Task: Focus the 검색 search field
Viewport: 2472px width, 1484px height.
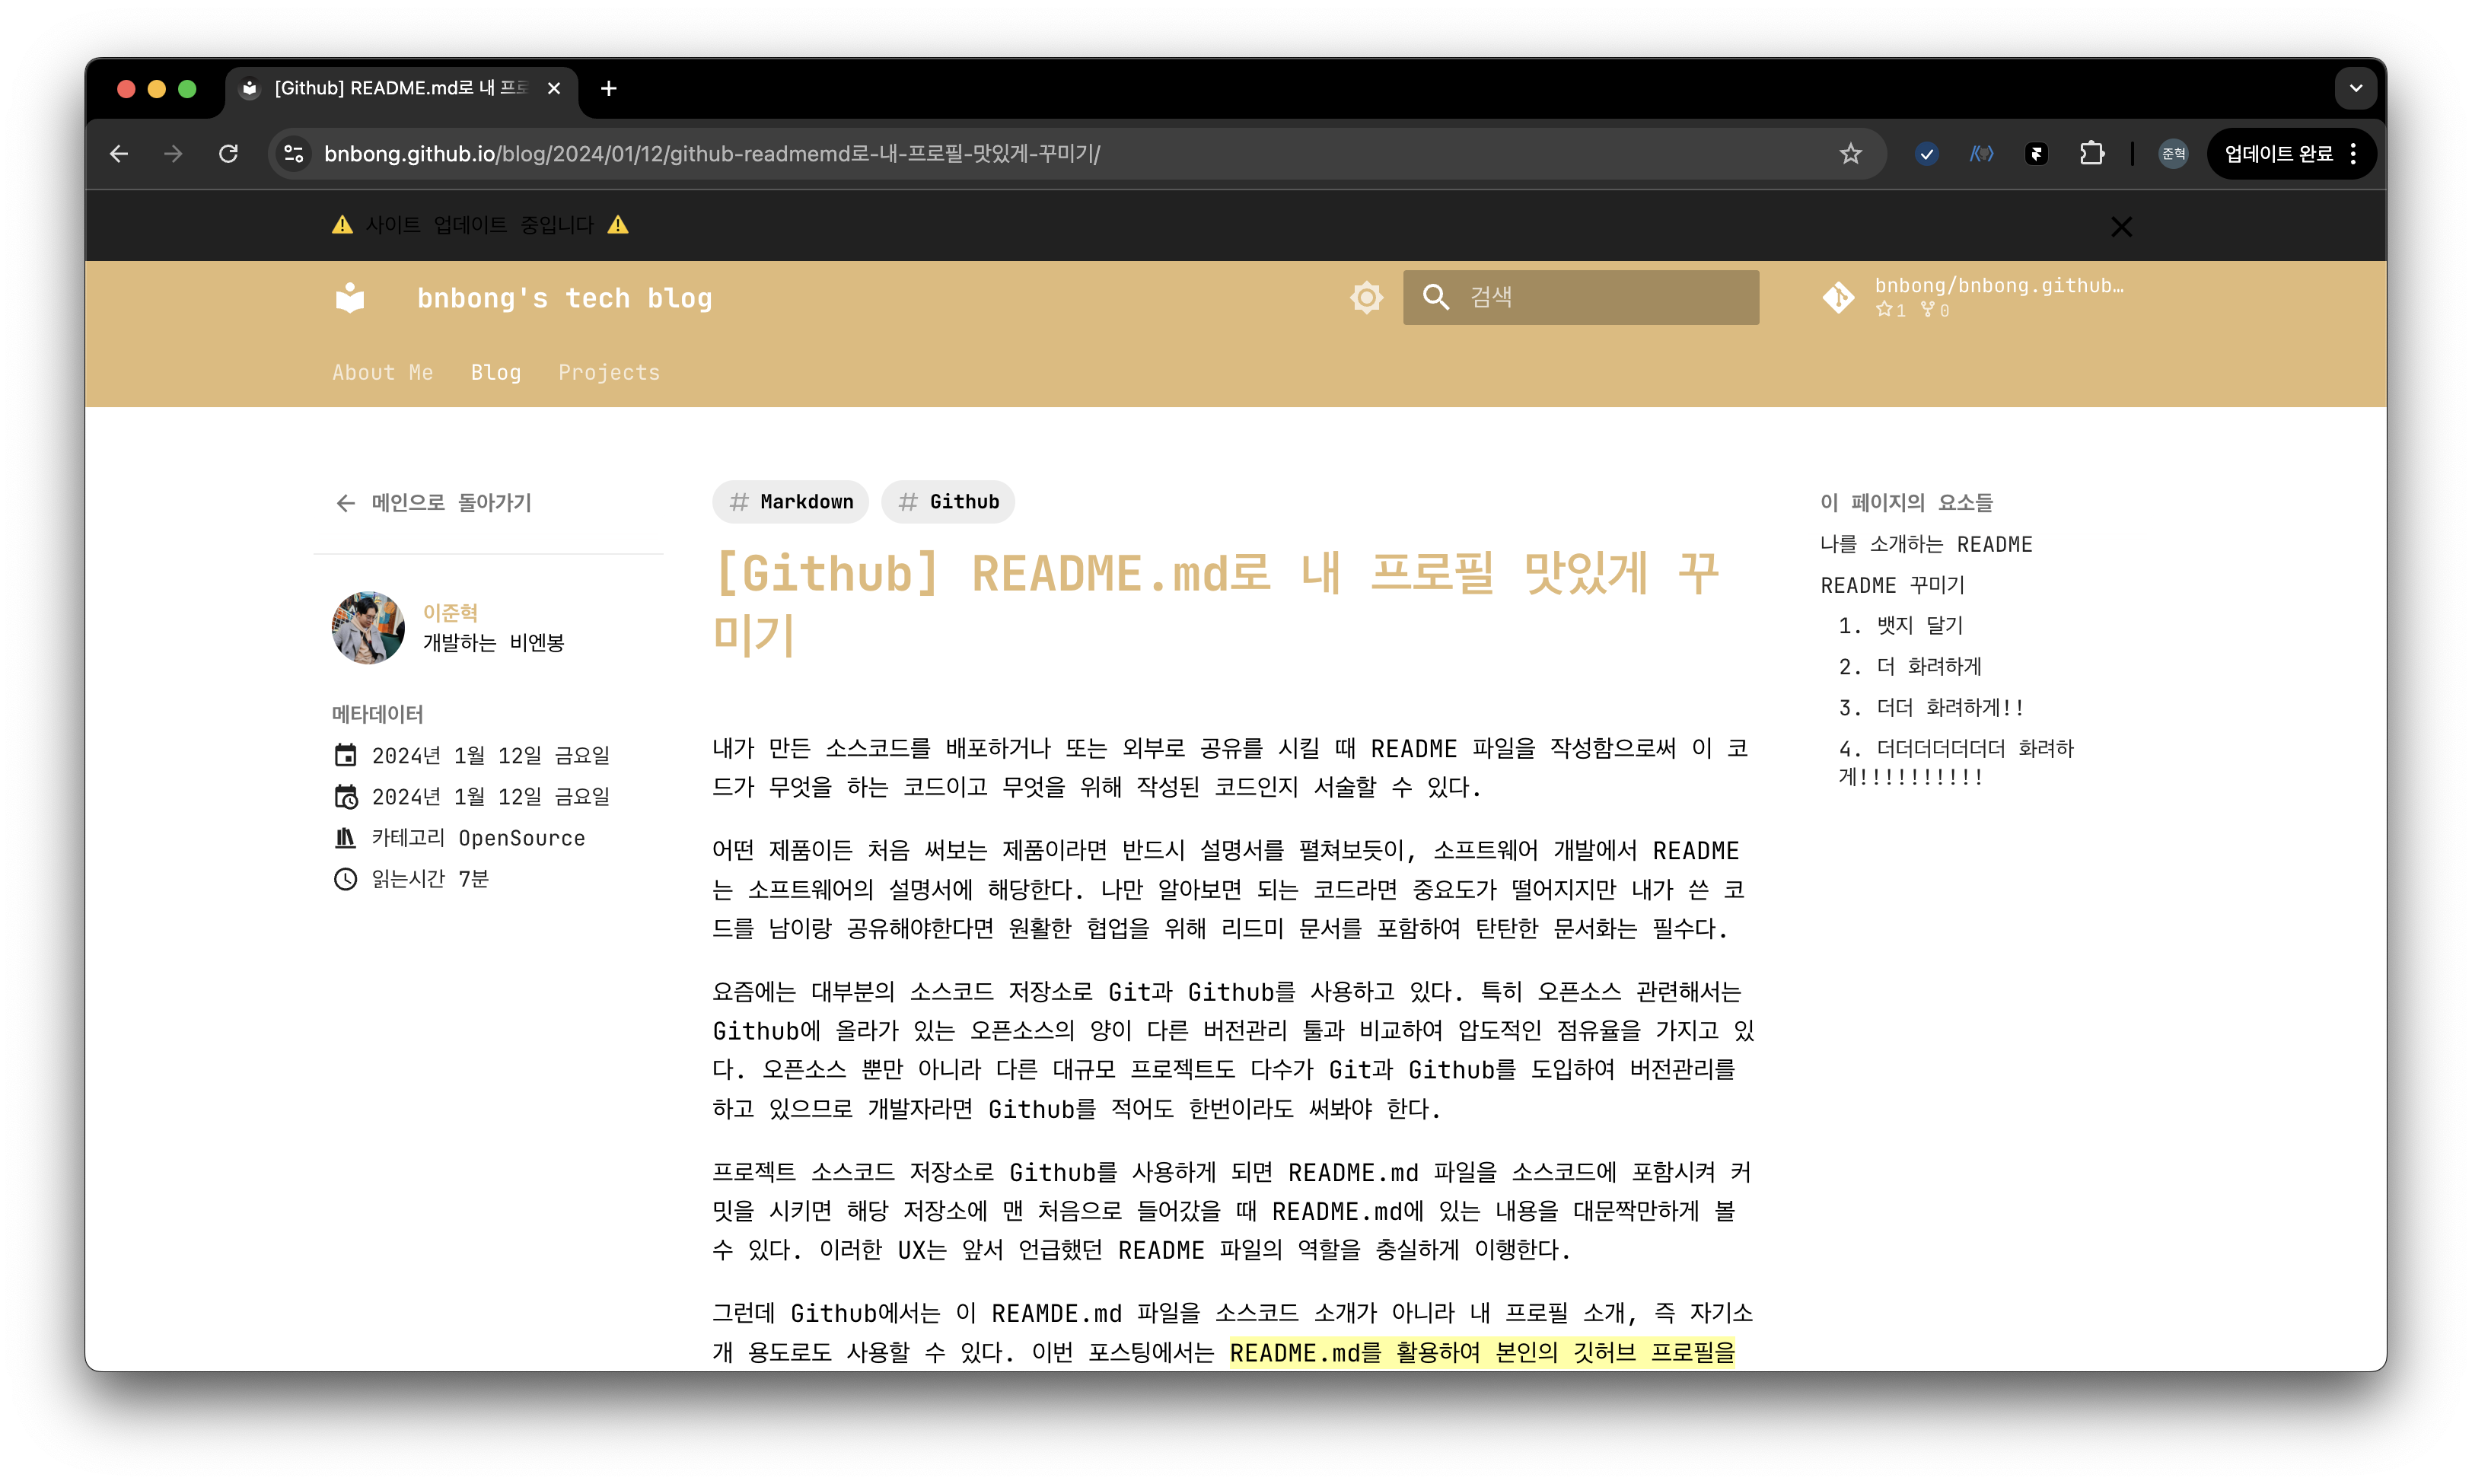Action: [1581, 297]
